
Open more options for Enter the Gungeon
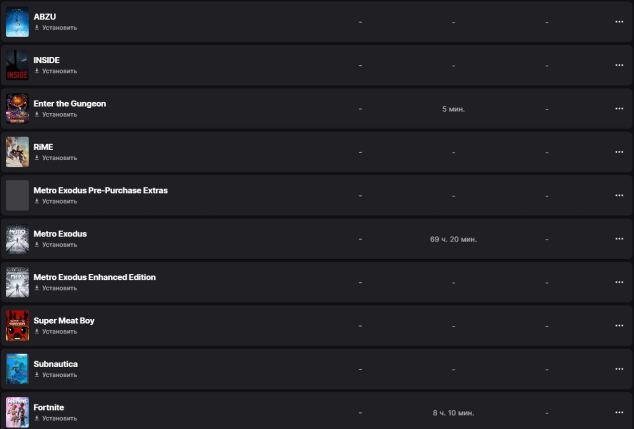(x=619, y=108)
